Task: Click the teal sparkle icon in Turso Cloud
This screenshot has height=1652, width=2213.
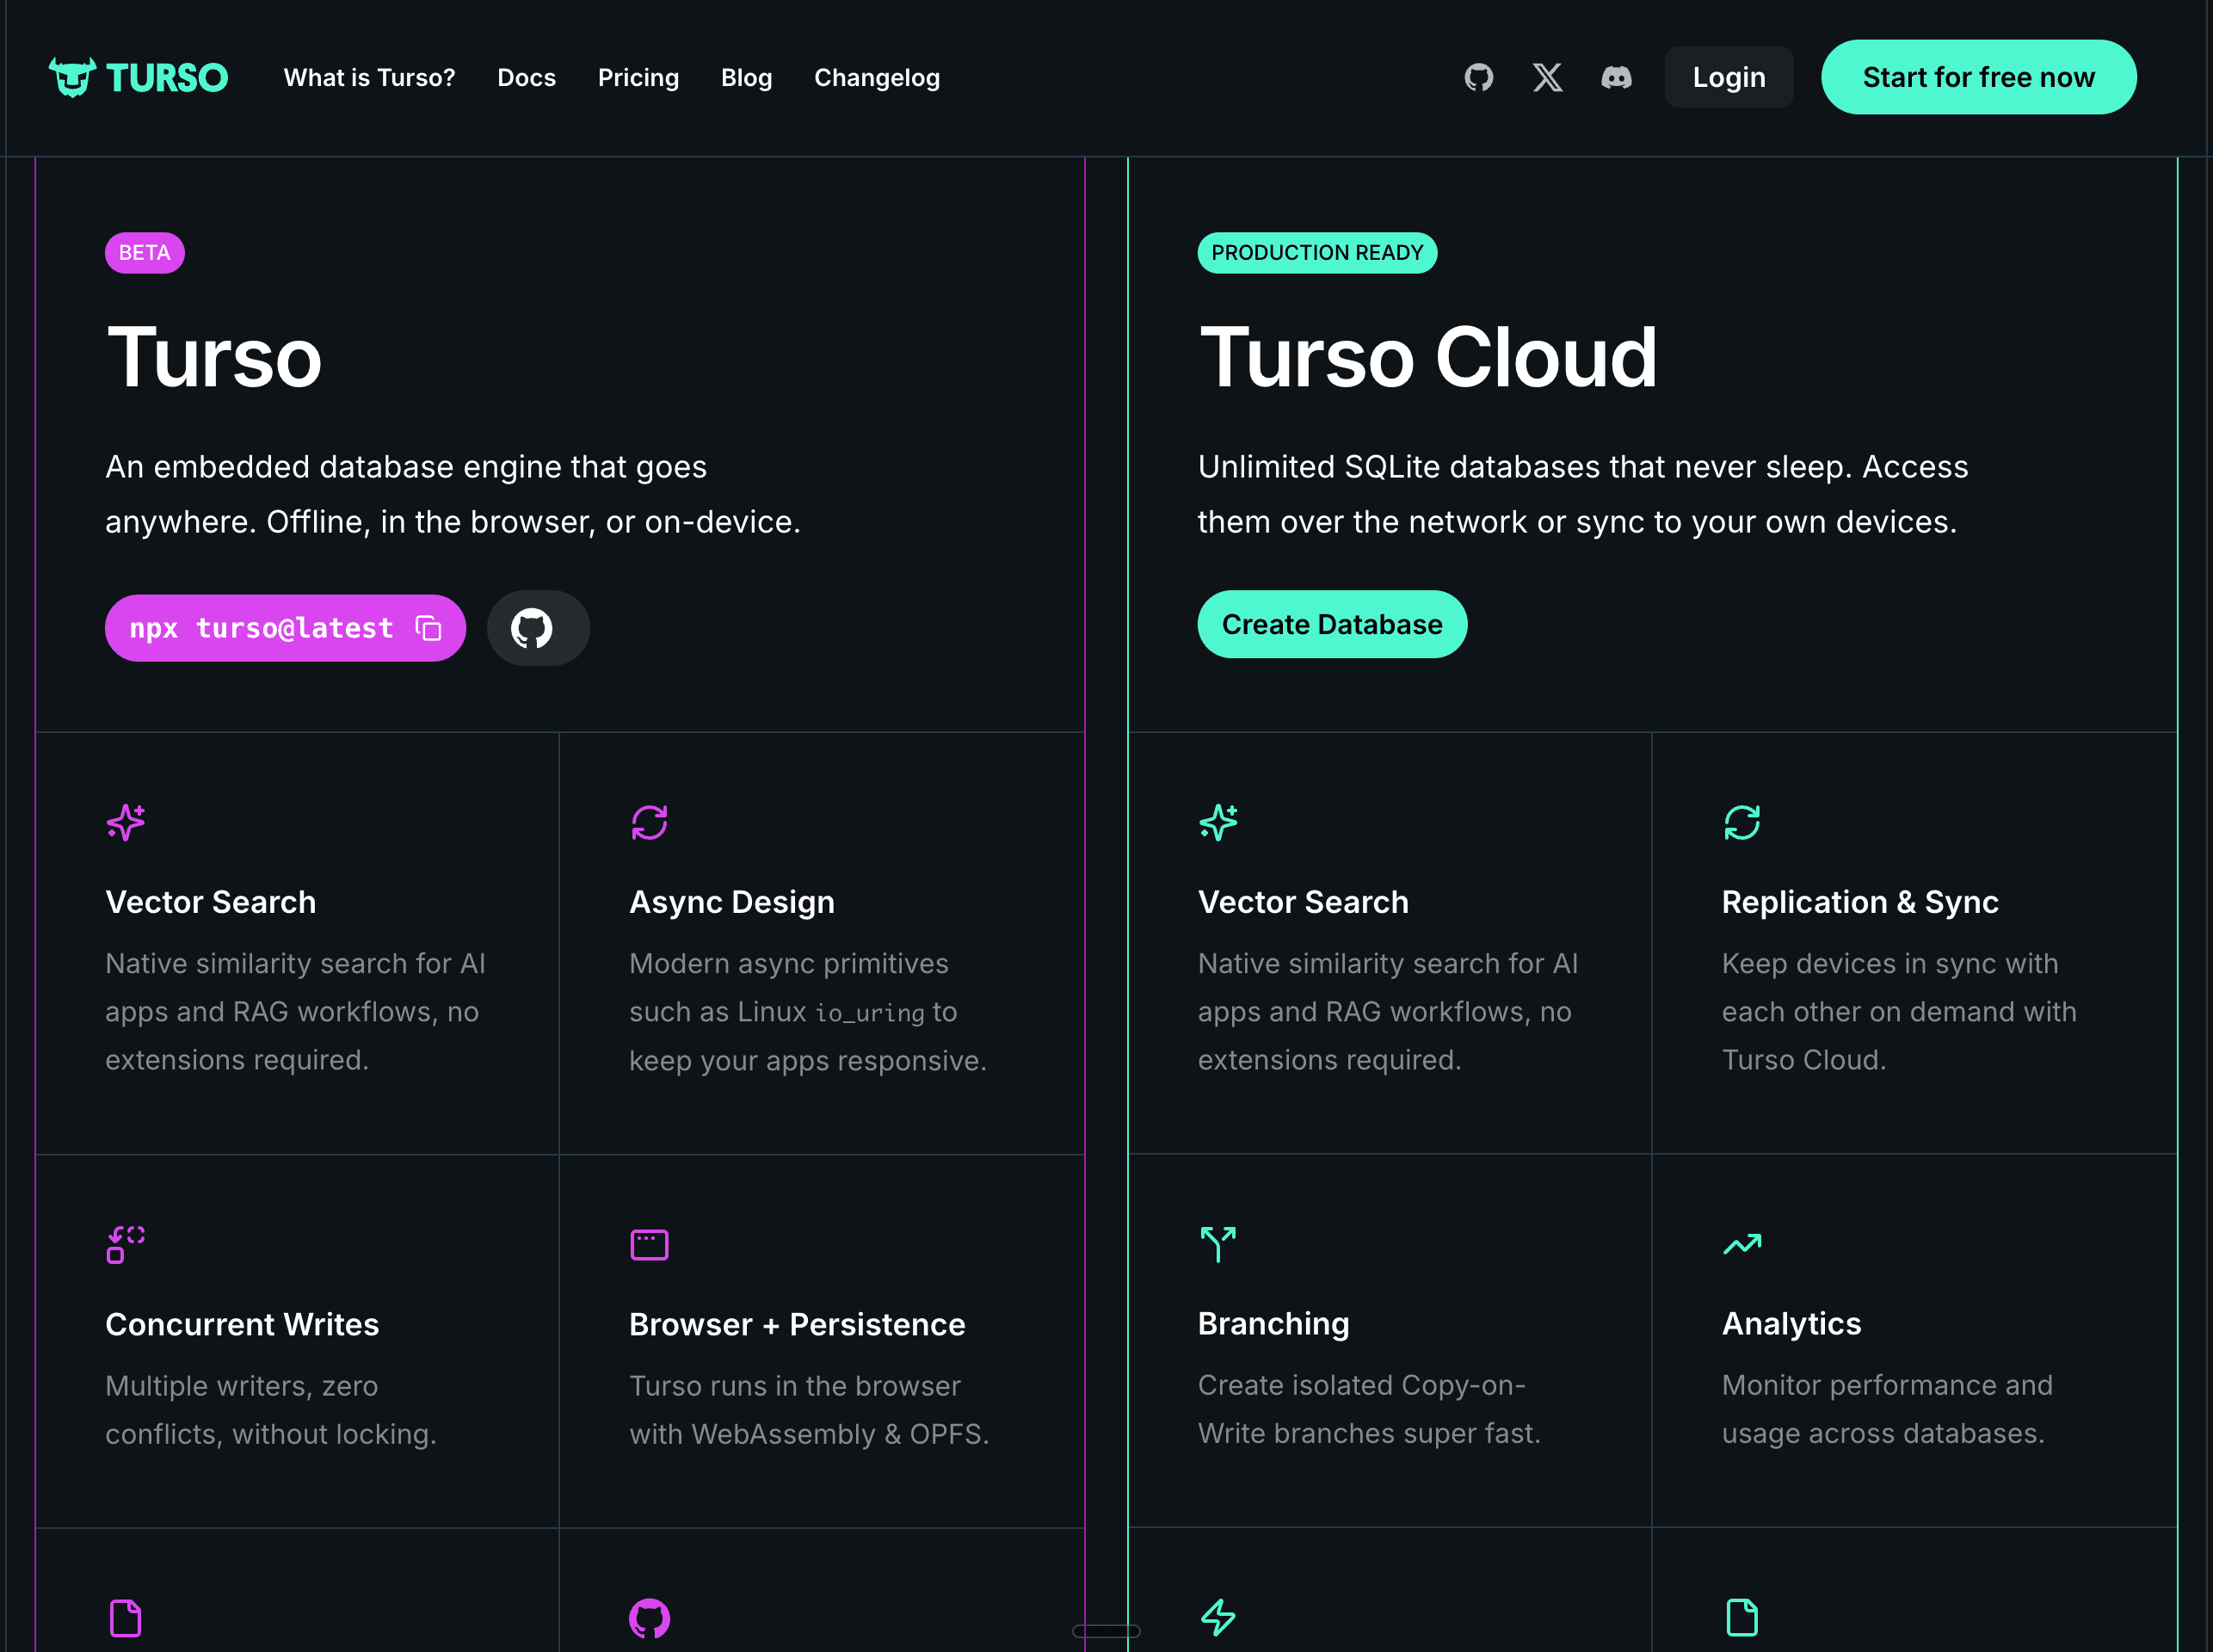Action: coord(1218,822)
